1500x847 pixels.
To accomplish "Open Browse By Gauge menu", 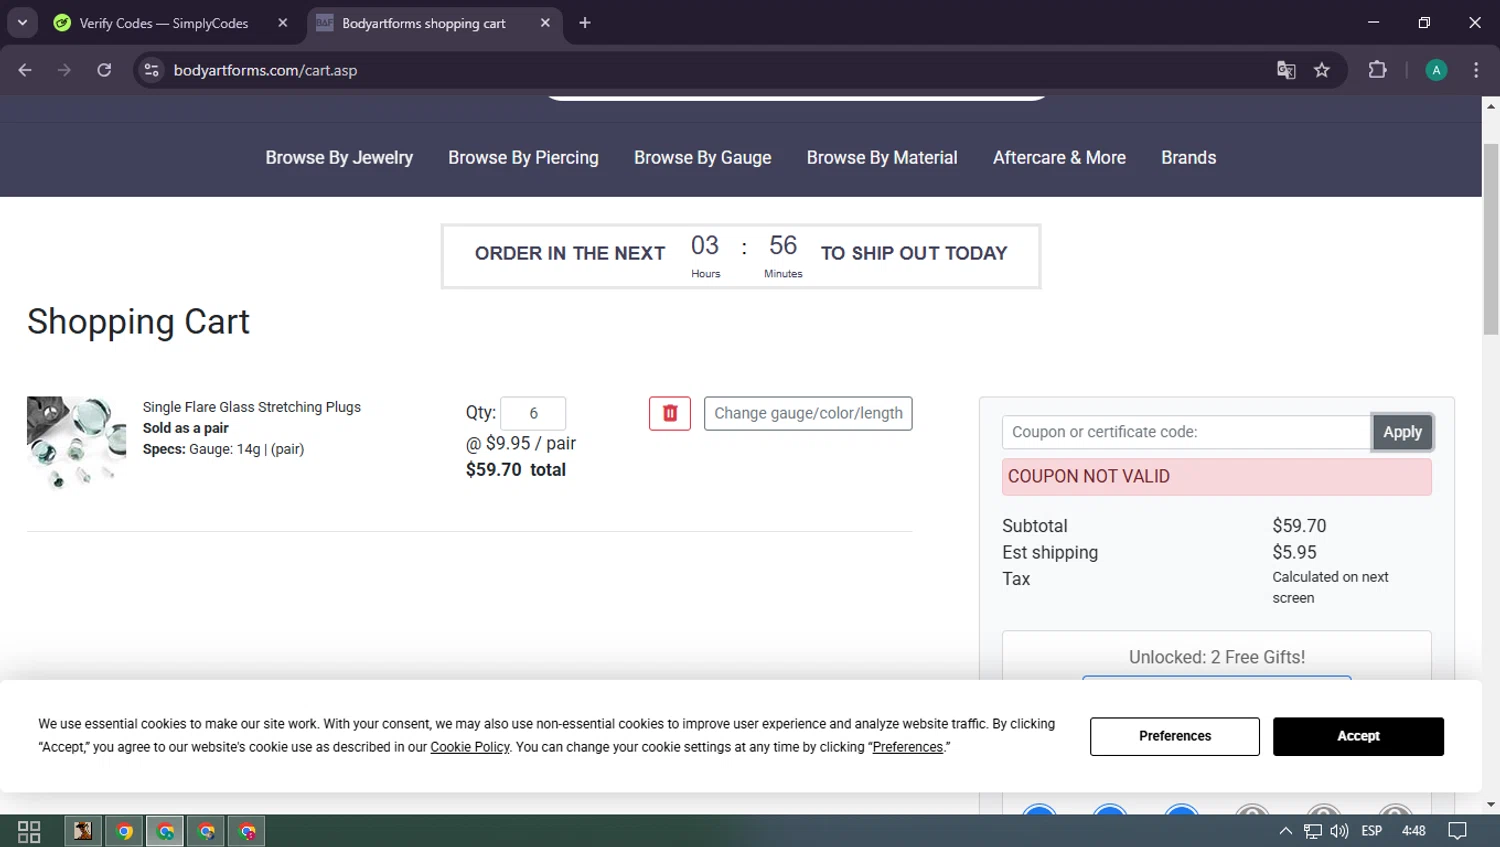I will [x=702, y=158].
